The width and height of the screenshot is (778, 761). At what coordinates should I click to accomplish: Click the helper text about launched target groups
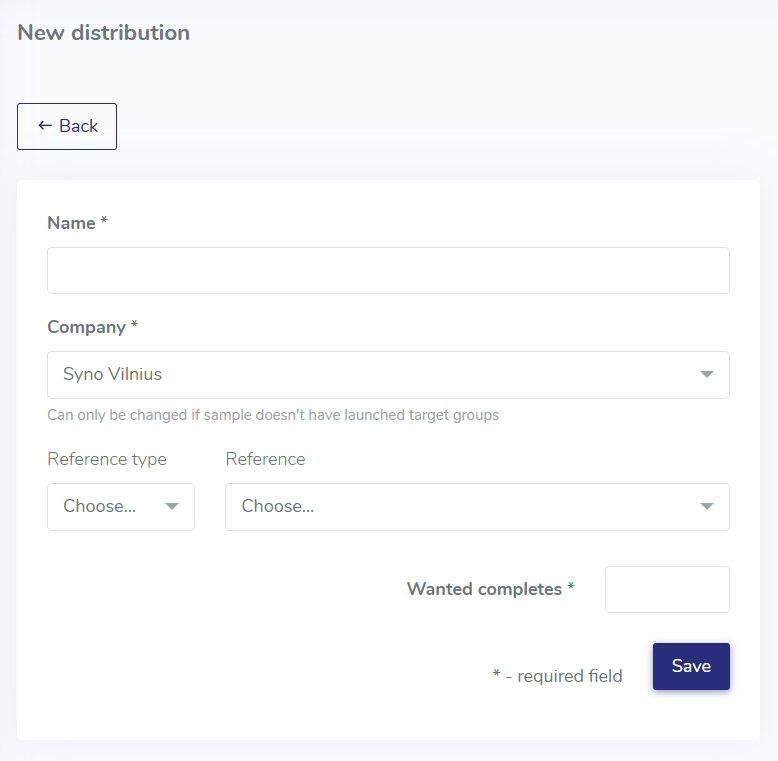coord(273,414)
